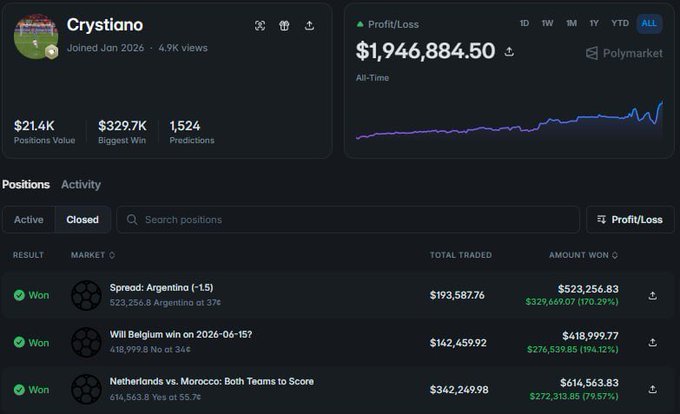Click the profit/loss line chart
The width and height of the screenshot is (680, 414).
pos(509,121)
